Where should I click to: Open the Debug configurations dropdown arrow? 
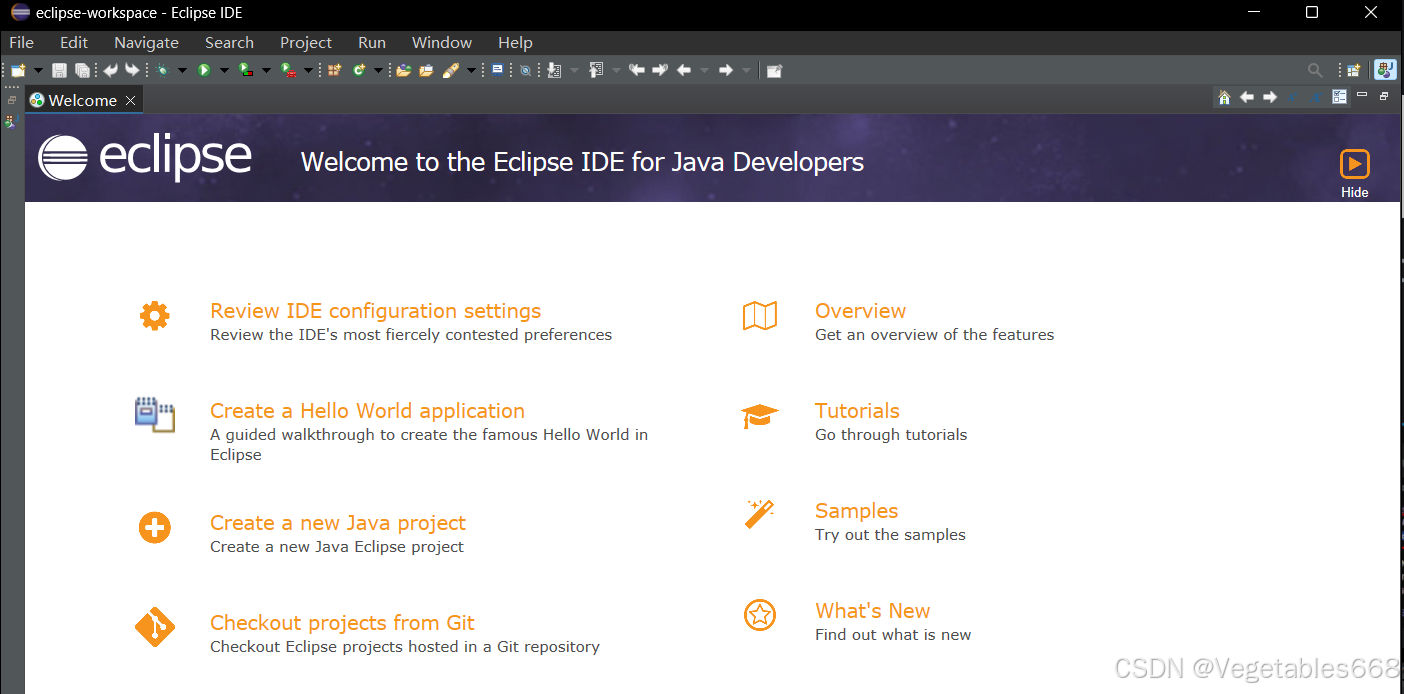(183, 70)
